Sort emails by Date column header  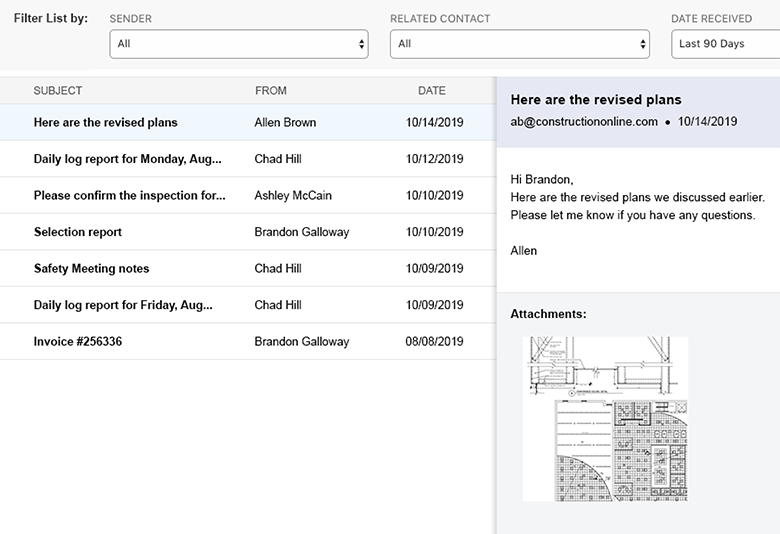click(432, 91)
